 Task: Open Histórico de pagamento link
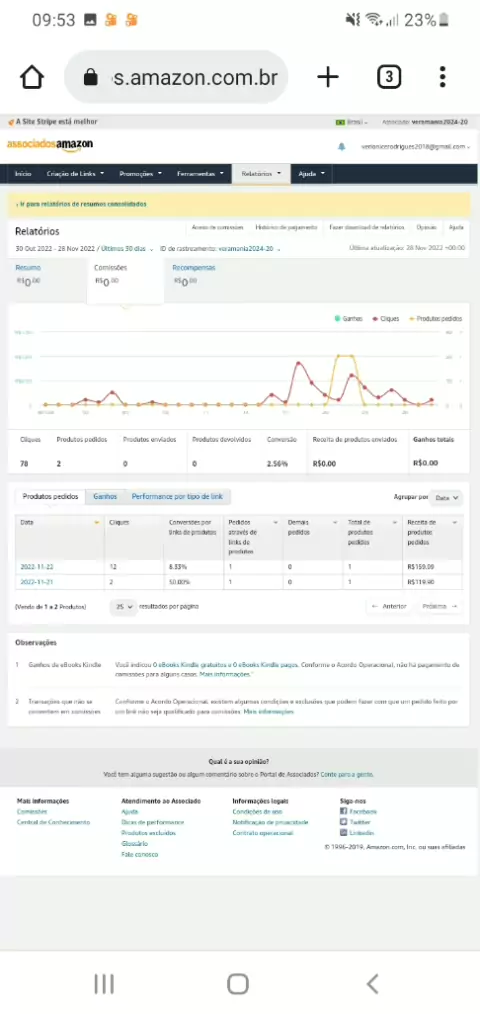coord(286,228)
